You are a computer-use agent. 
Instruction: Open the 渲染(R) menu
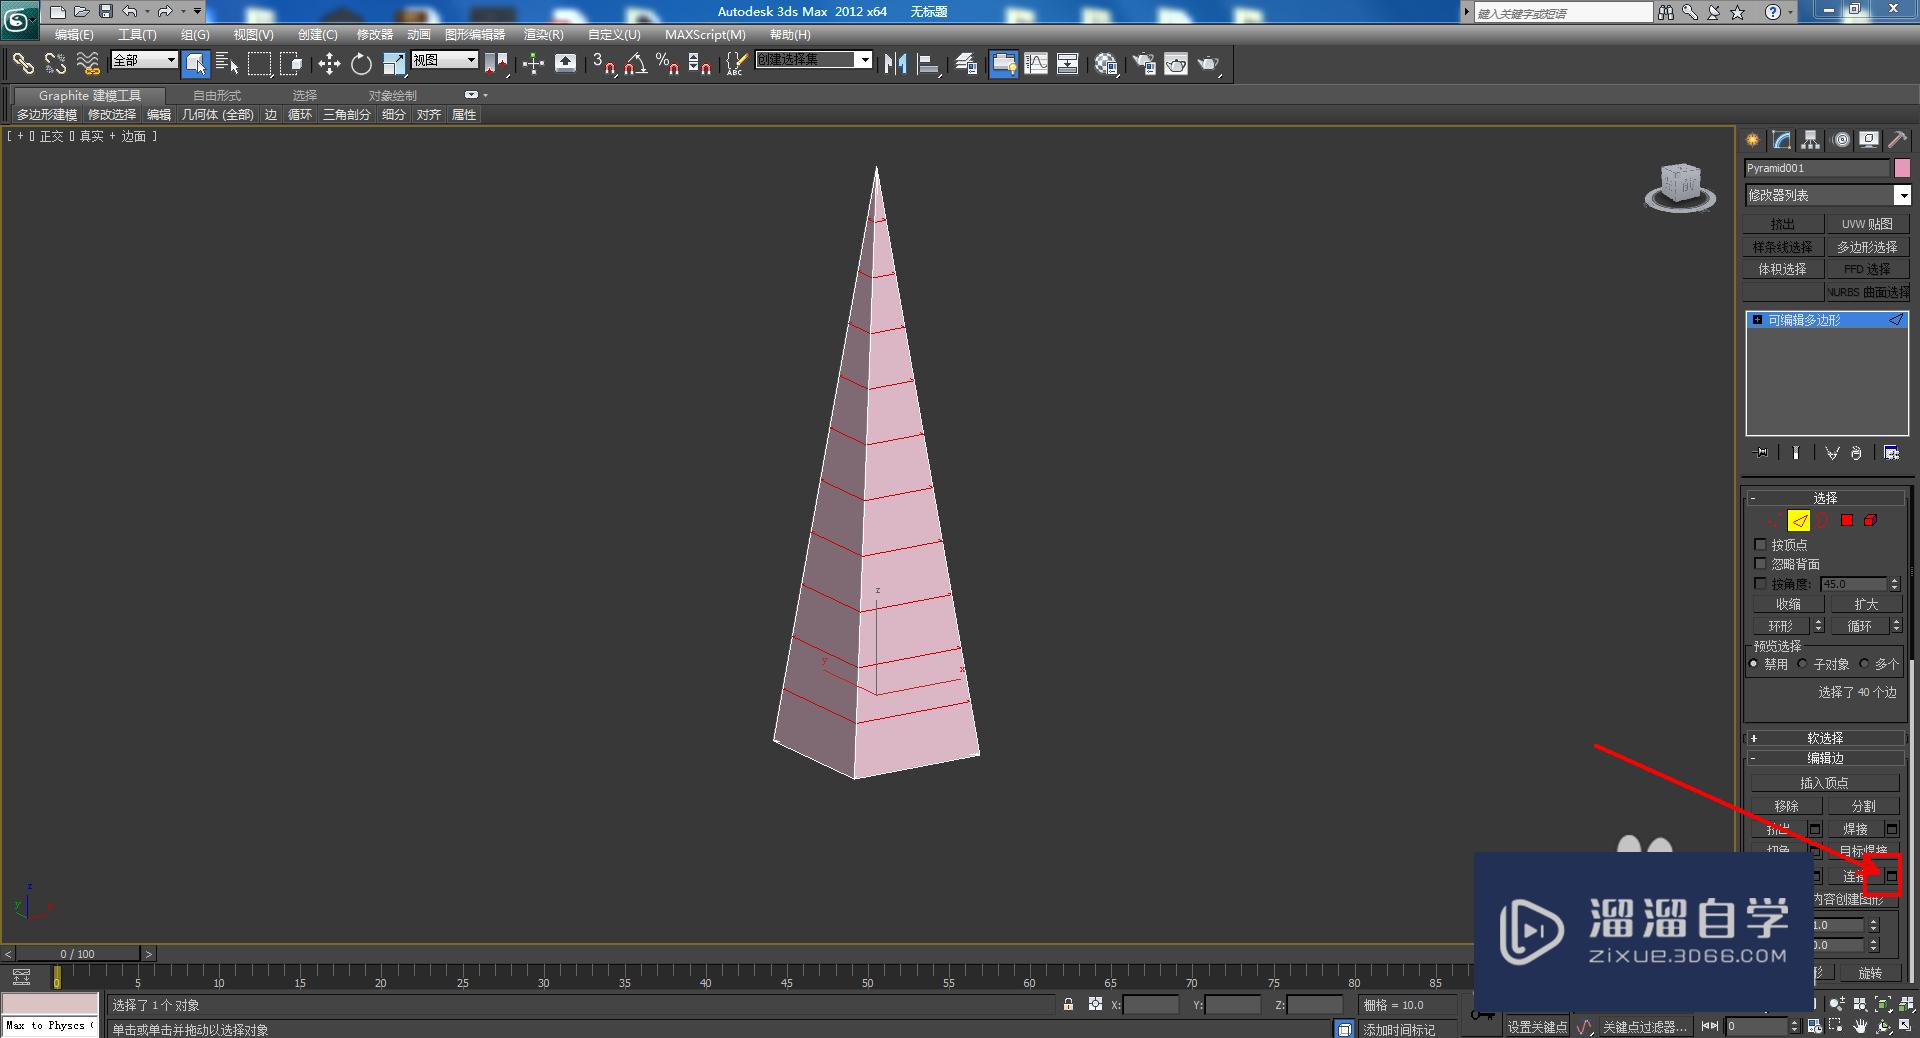click(x=543, y=35)
